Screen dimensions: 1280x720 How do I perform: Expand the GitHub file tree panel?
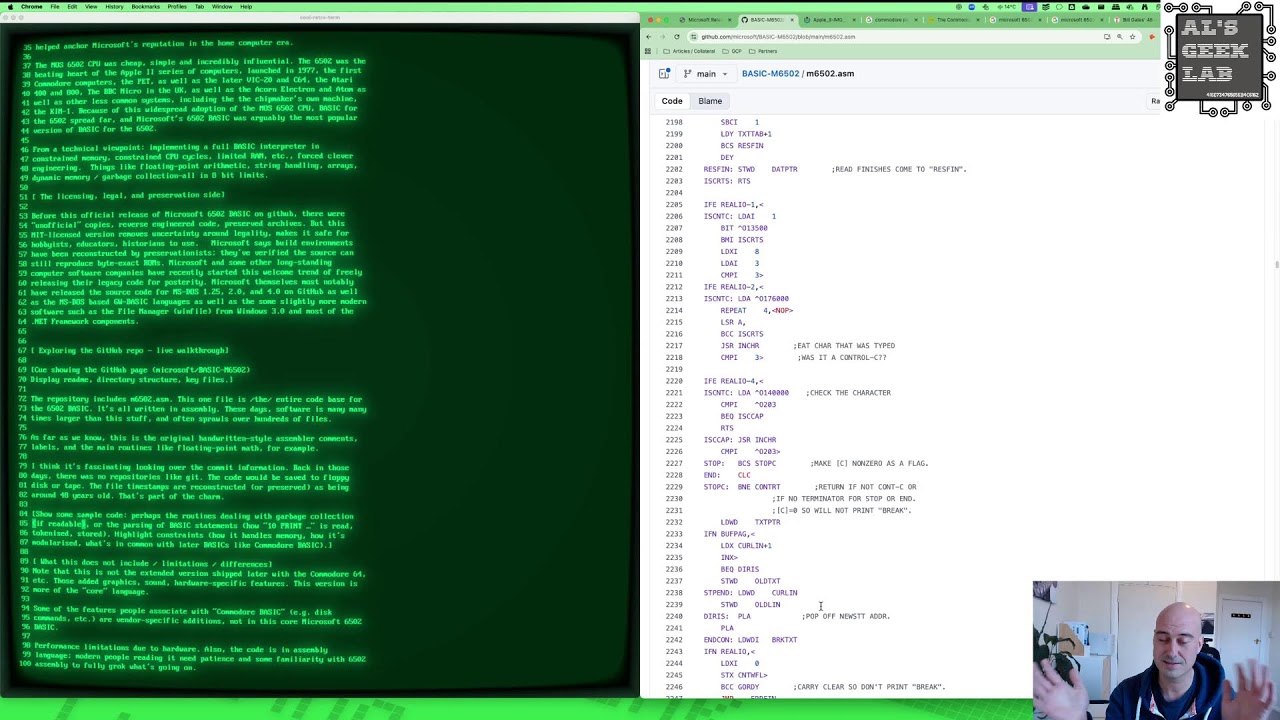pyautogui.click(x=664, y=73)
